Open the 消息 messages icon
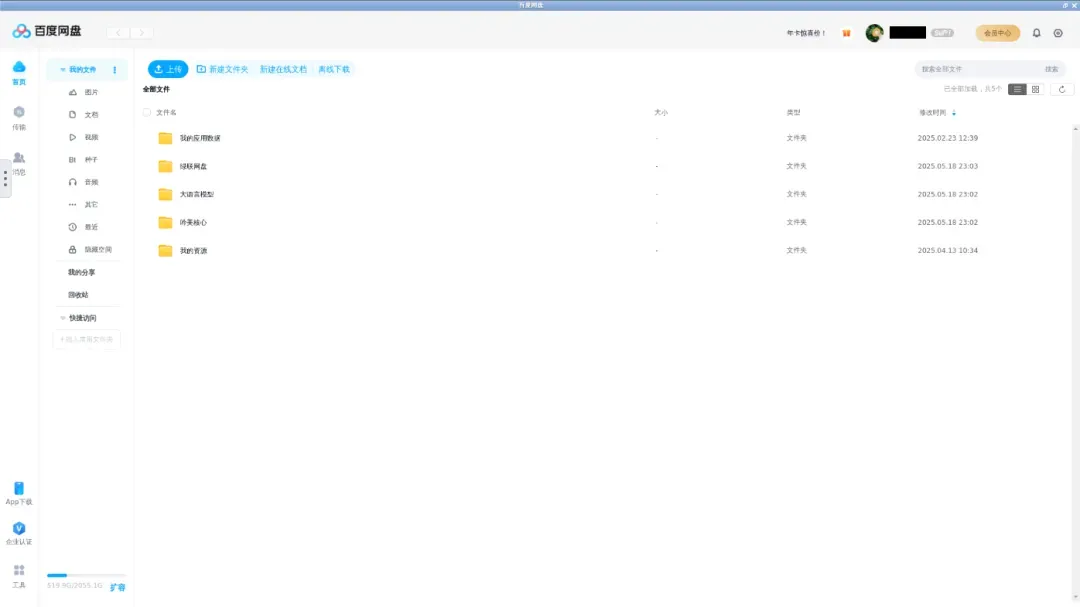This screenshot has height=607, width=1080. (x=19, y=158)
